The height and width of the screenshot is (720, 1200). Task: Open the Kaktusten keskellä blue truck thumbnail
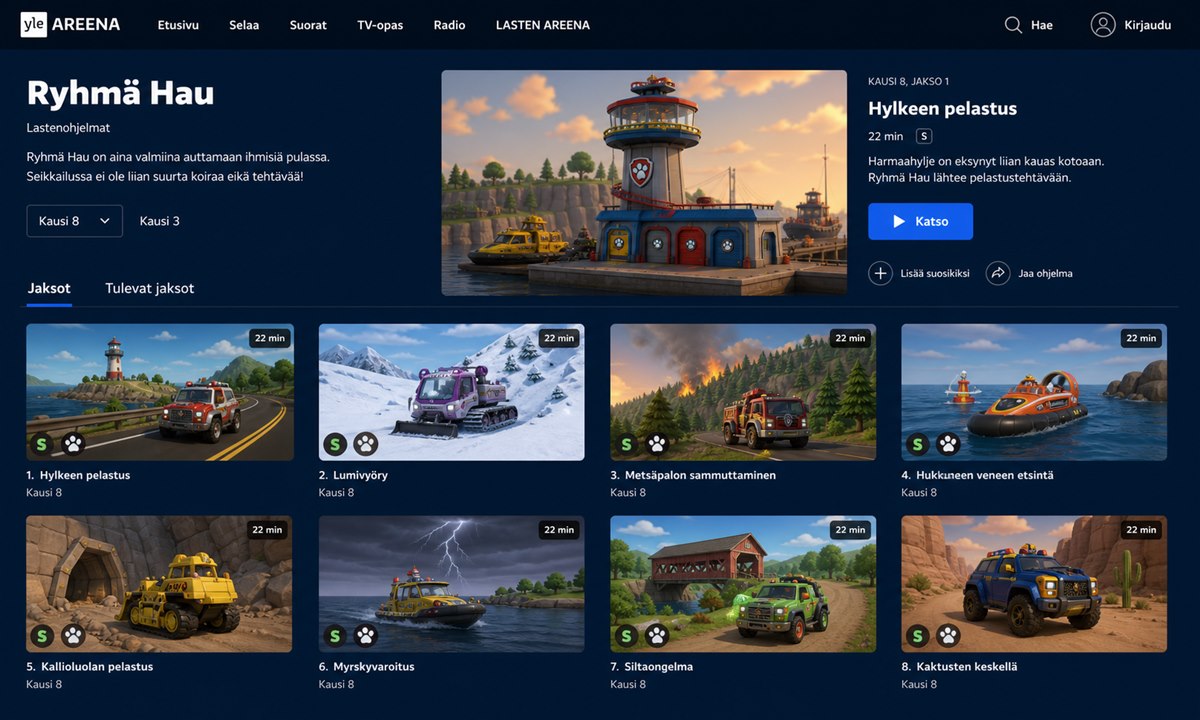pyautogui.click(x=1034, y=584)
